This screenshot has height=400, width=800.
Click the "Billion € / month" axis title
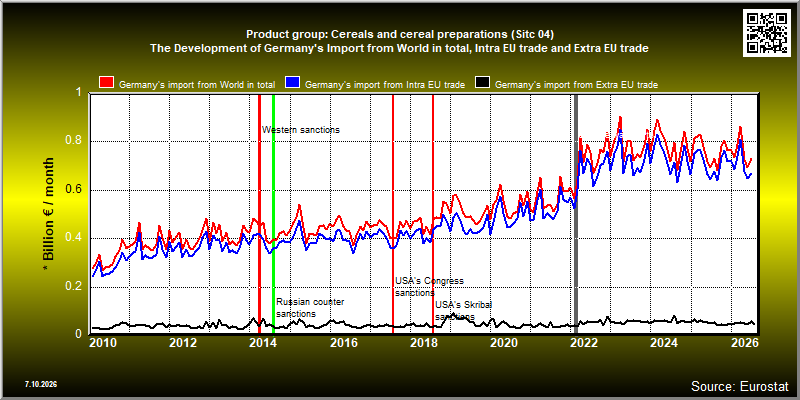point(48,213)
